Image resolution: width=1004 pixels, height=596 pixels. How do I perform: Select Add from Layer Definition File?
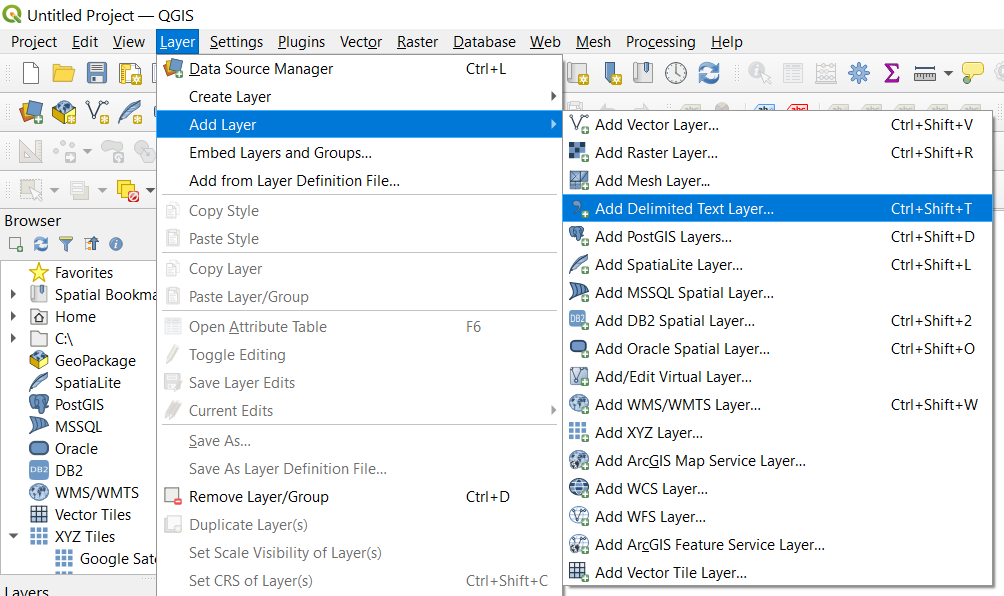tap(359, 181)
